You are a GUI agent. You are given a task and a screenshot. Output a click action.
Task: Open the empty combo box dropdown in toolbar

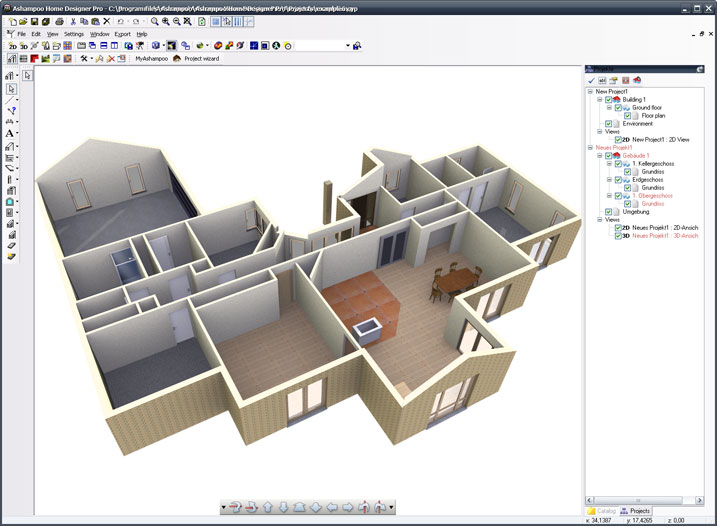pos(348,46)
